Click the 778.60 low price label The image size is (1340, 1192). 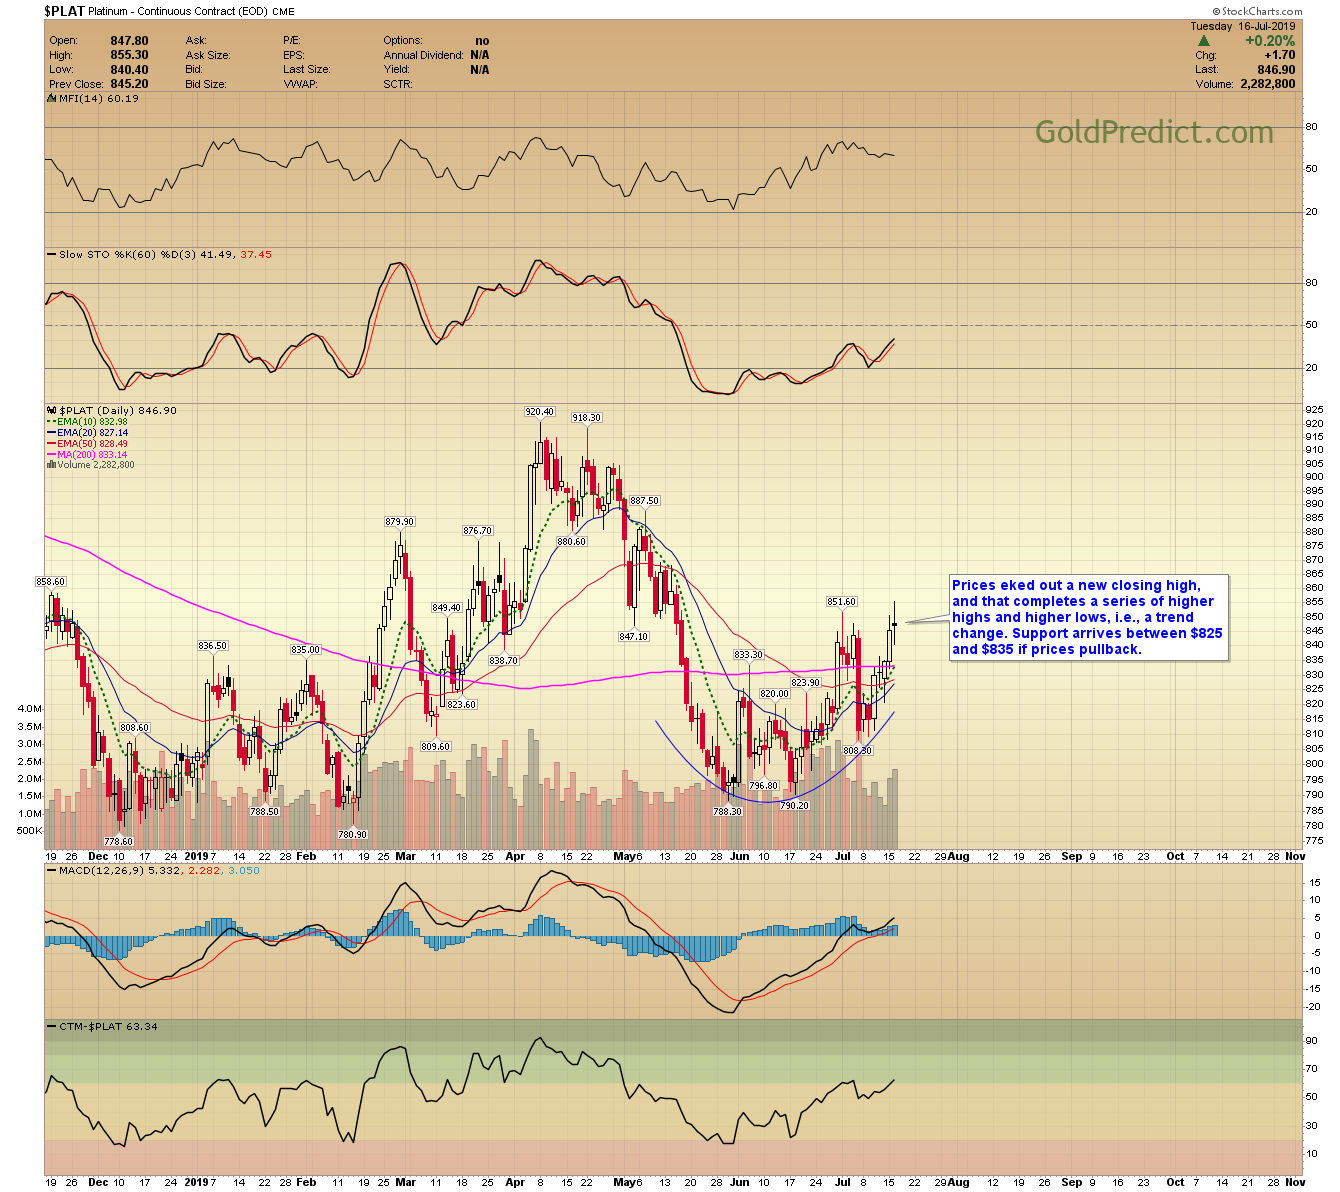(x=118, y=842)
